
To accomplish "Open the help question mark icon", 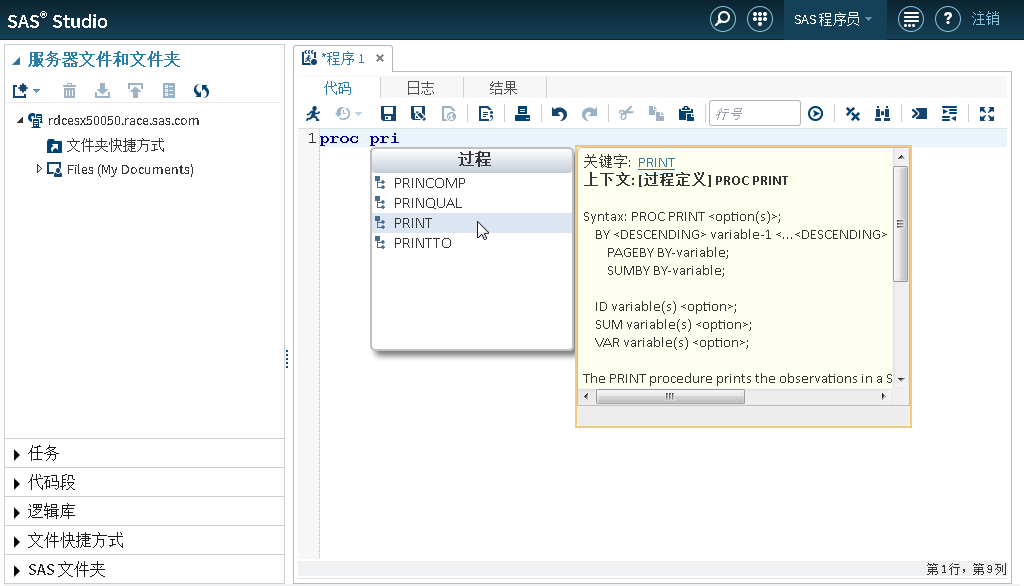I will point(947,19).
